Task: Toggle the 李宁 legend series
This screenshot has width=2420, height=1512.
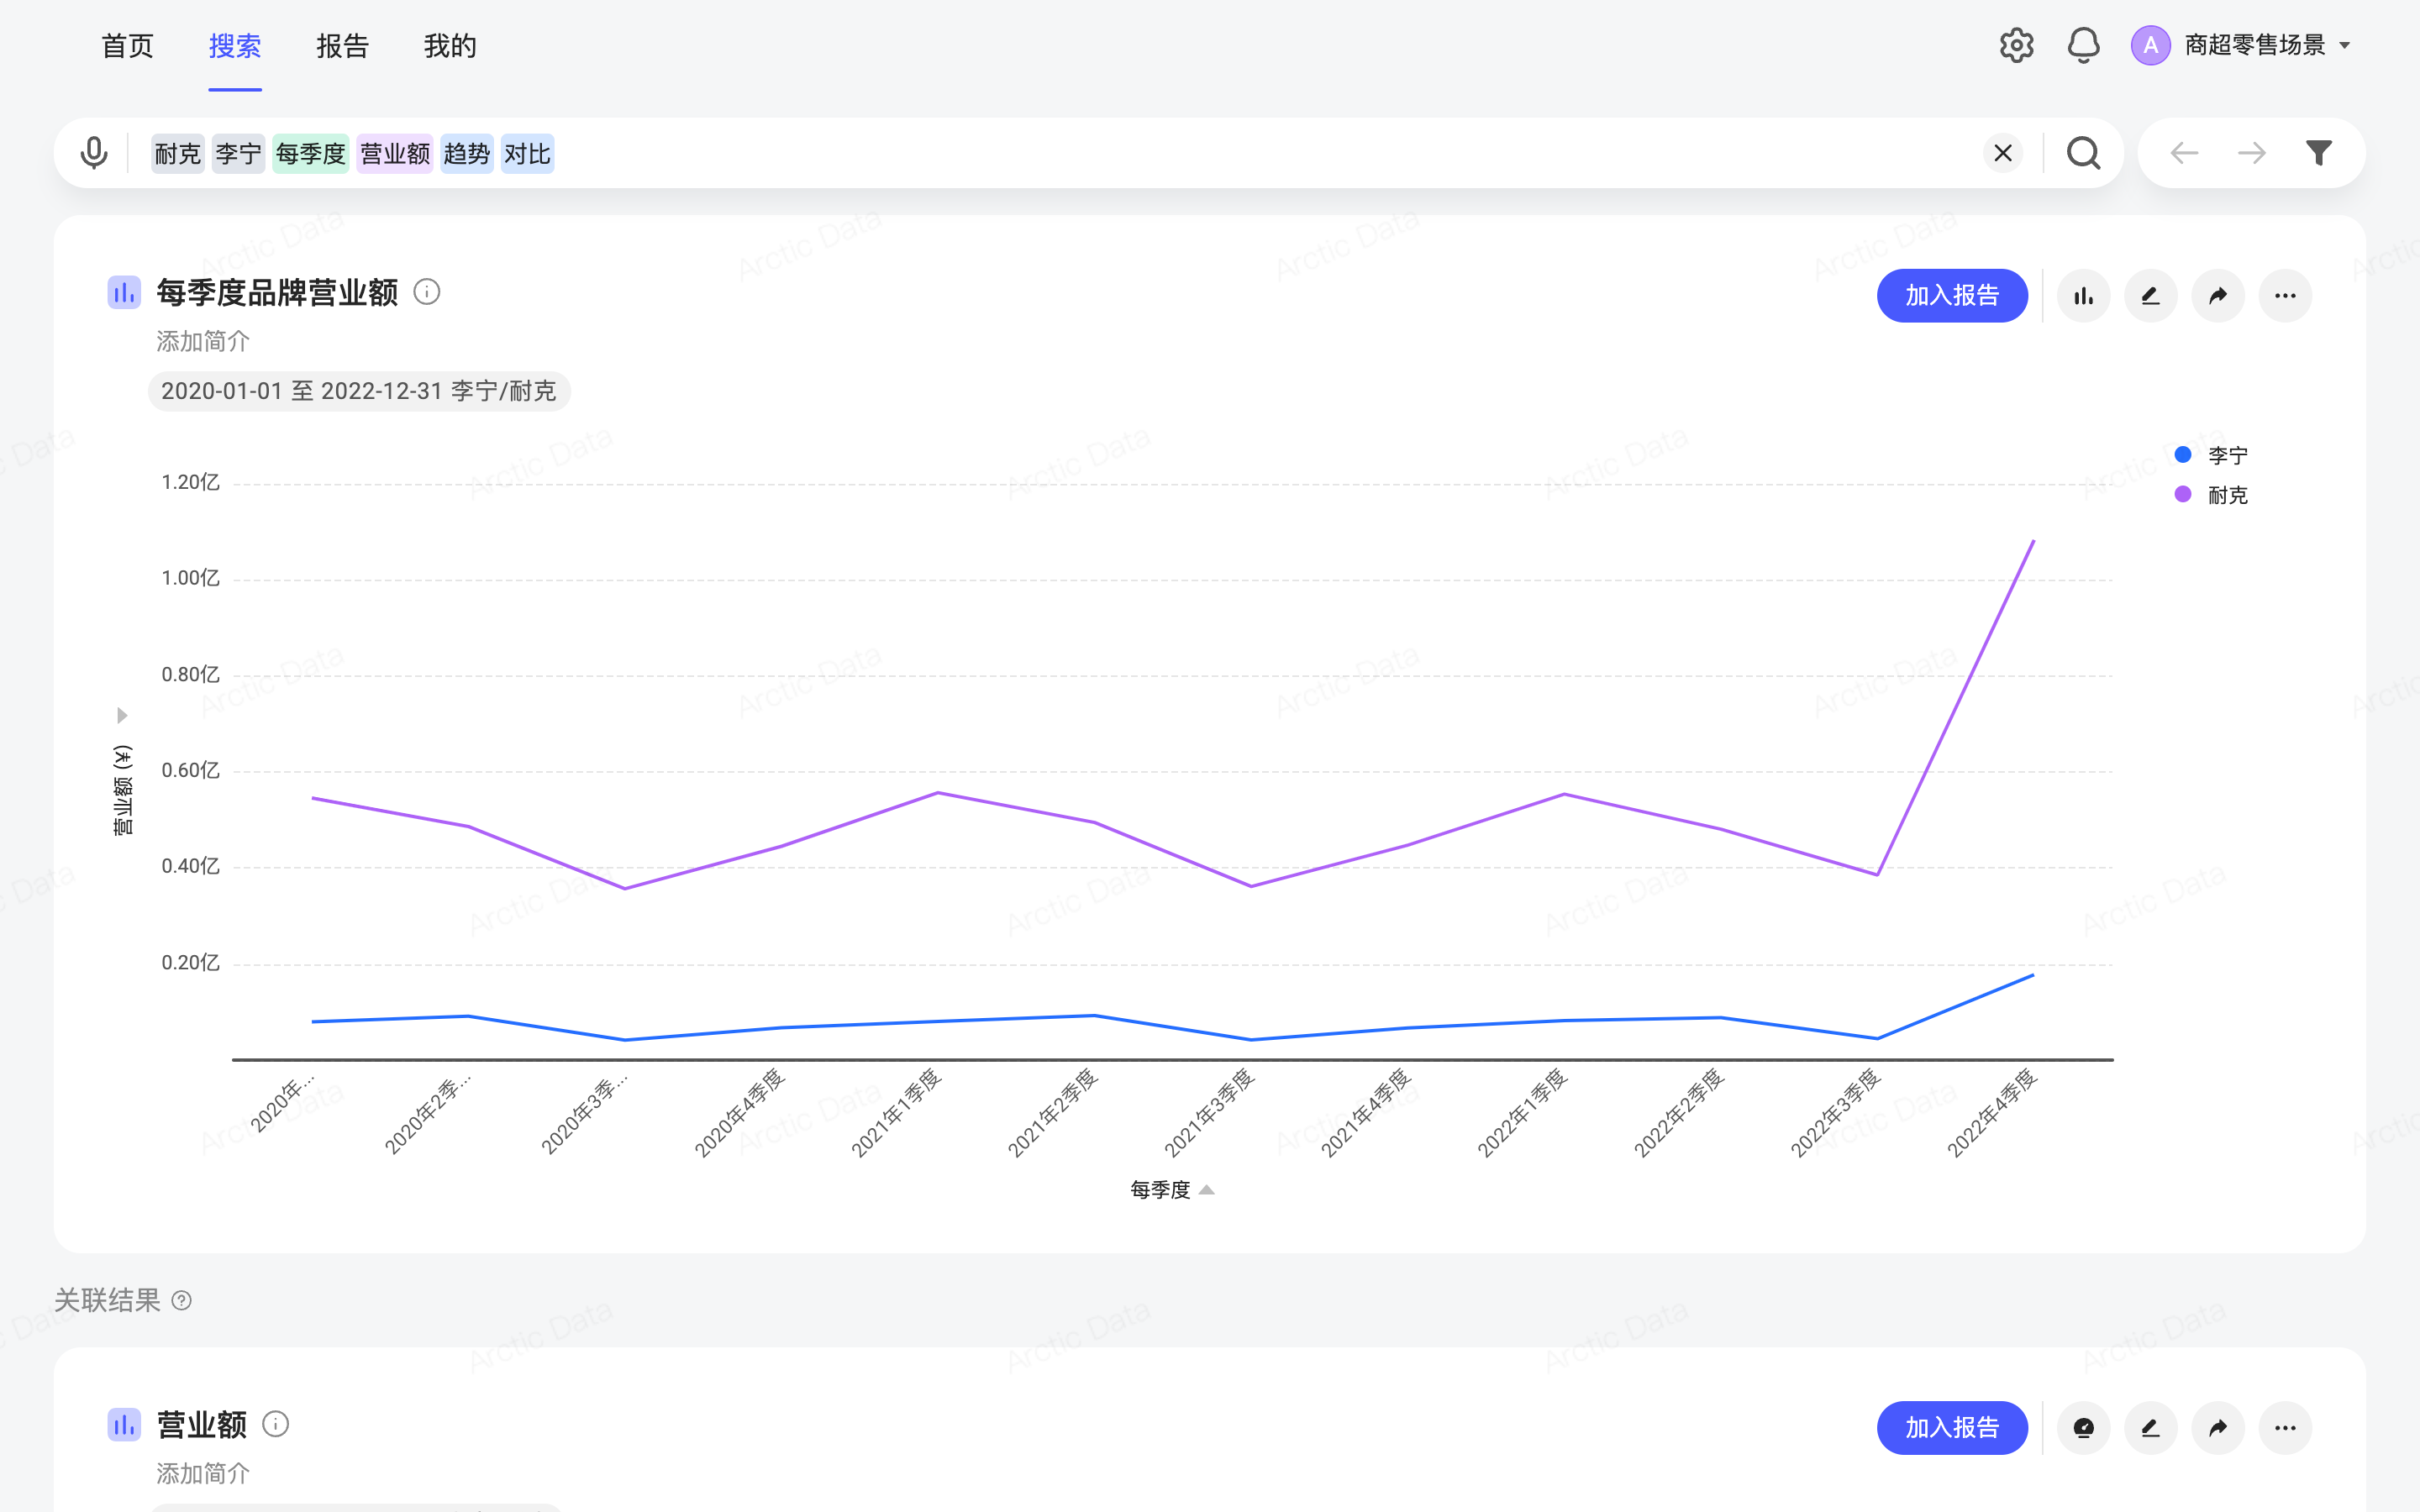Action: point(2211,456)
